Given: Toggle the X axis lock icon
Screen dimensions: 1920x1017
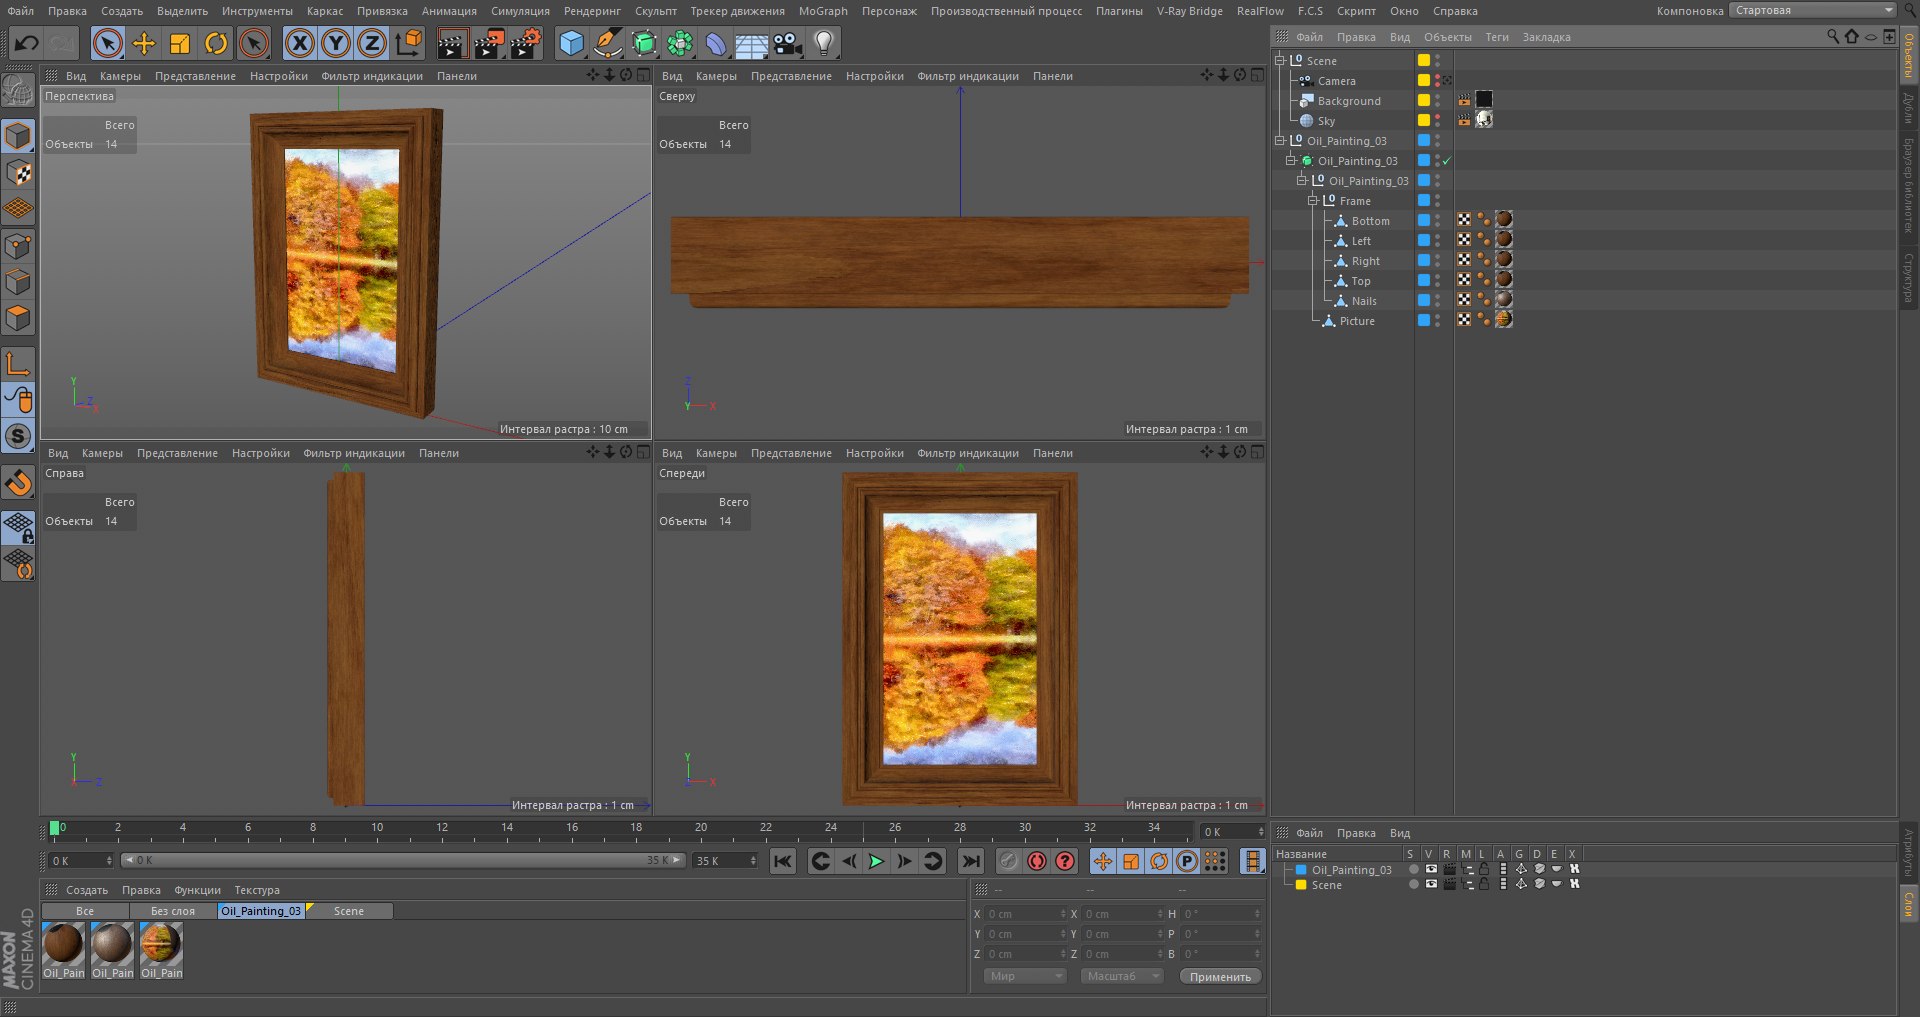Looking at the screenshot, I should click(299, 43).
